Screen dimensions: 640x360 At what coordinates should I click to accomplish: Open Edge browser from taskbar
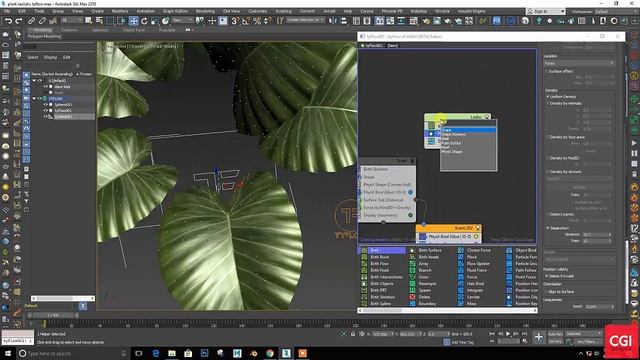click(156, 353)
